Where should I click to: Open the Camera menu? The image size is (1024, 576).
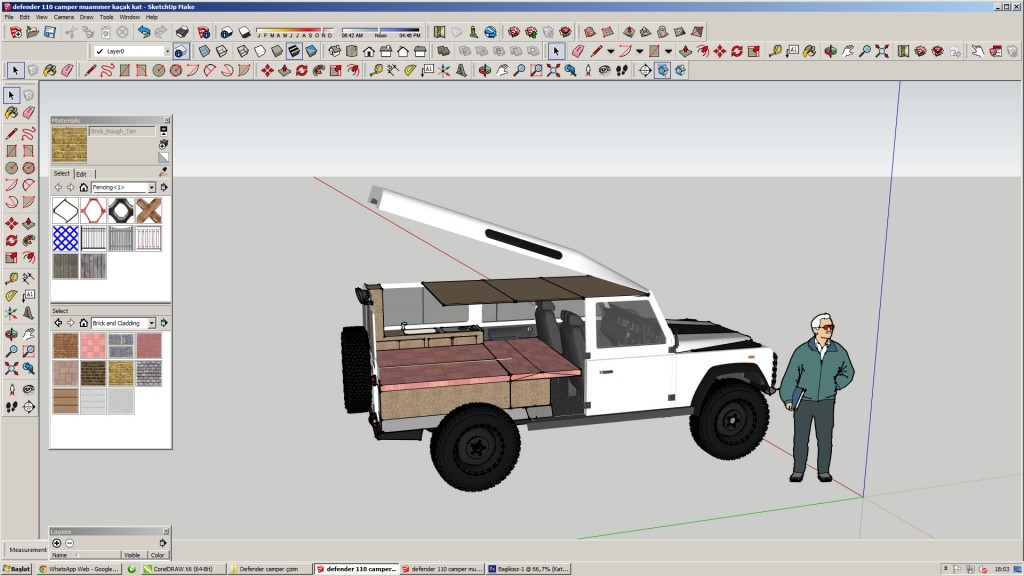63,17
